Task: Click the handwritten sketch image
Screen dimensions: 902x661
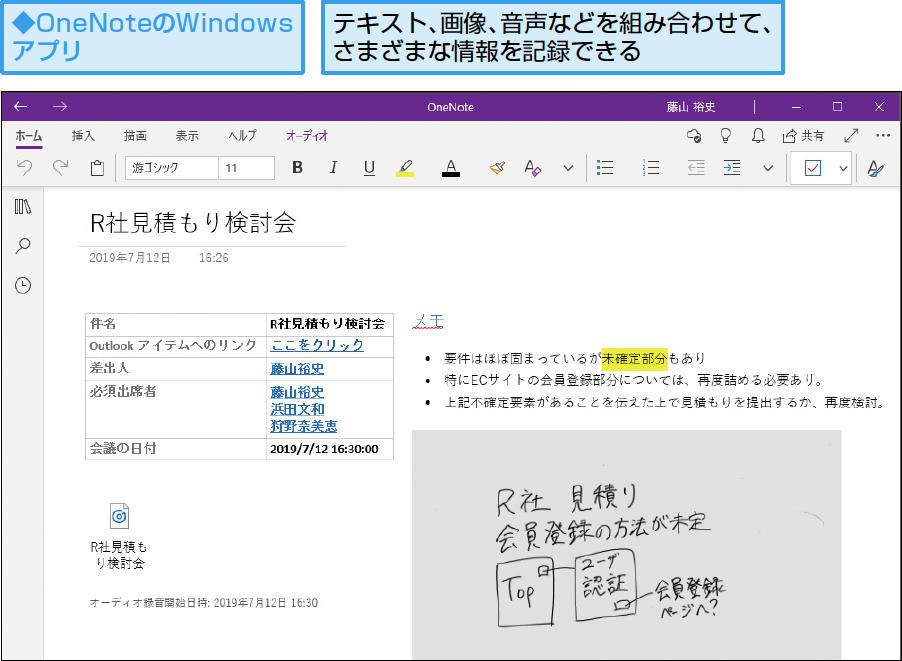Action: [x=626, y=544]
